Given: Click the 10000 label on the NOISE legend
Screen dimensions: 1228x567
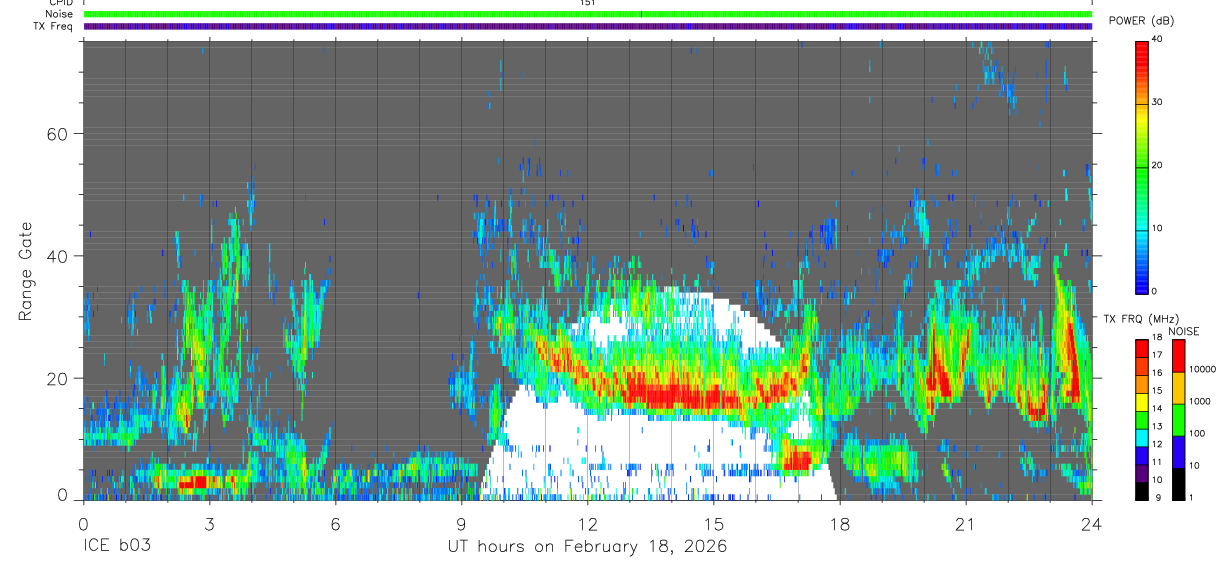Looking at the screenshot, I should click(1203, 370).
